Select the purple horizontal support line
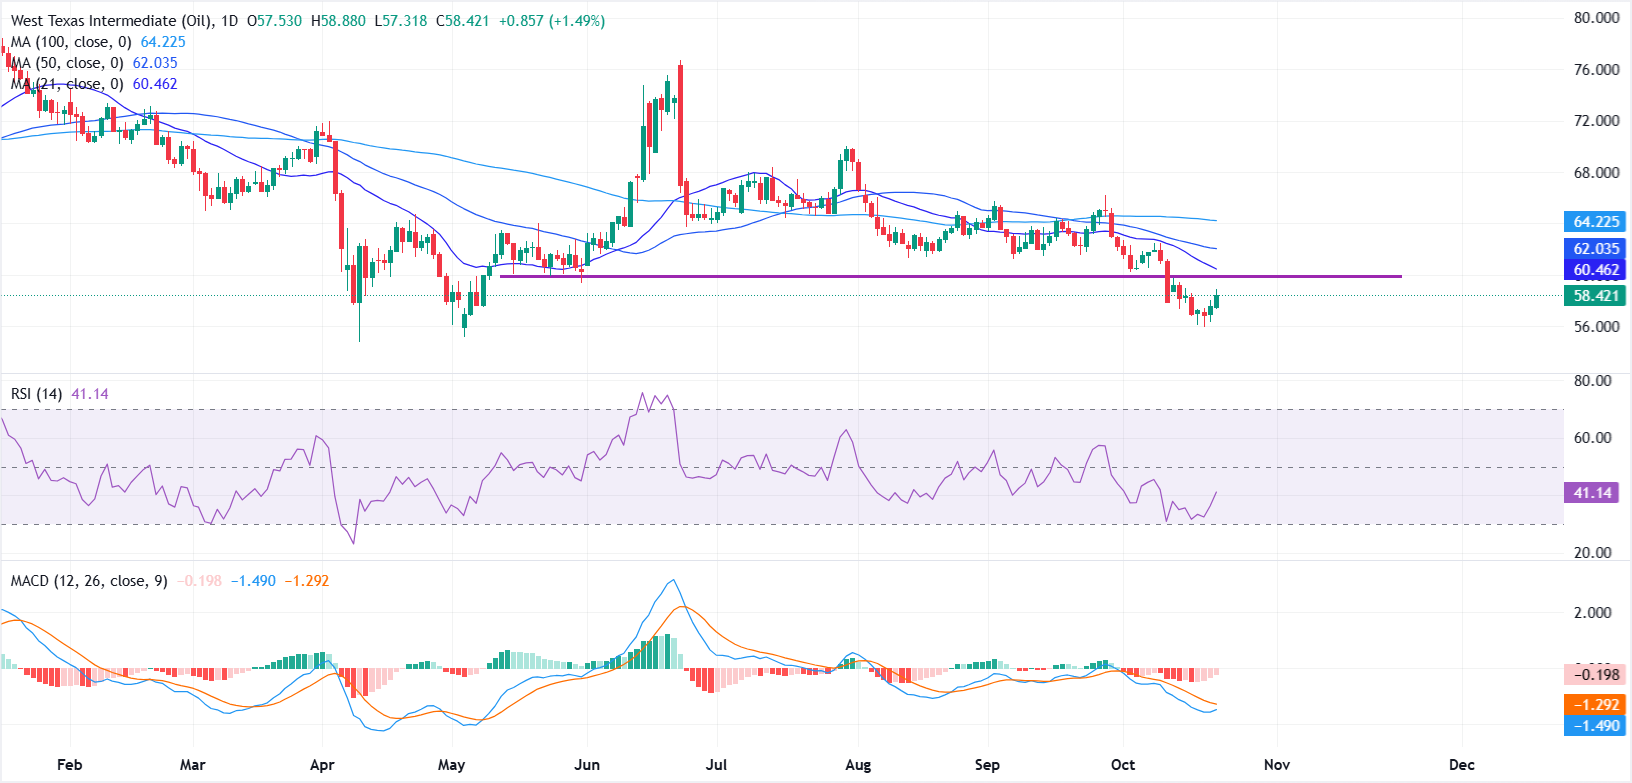Screen dimensions: 1632x783 pyautogui.click(x=950, y=276)
